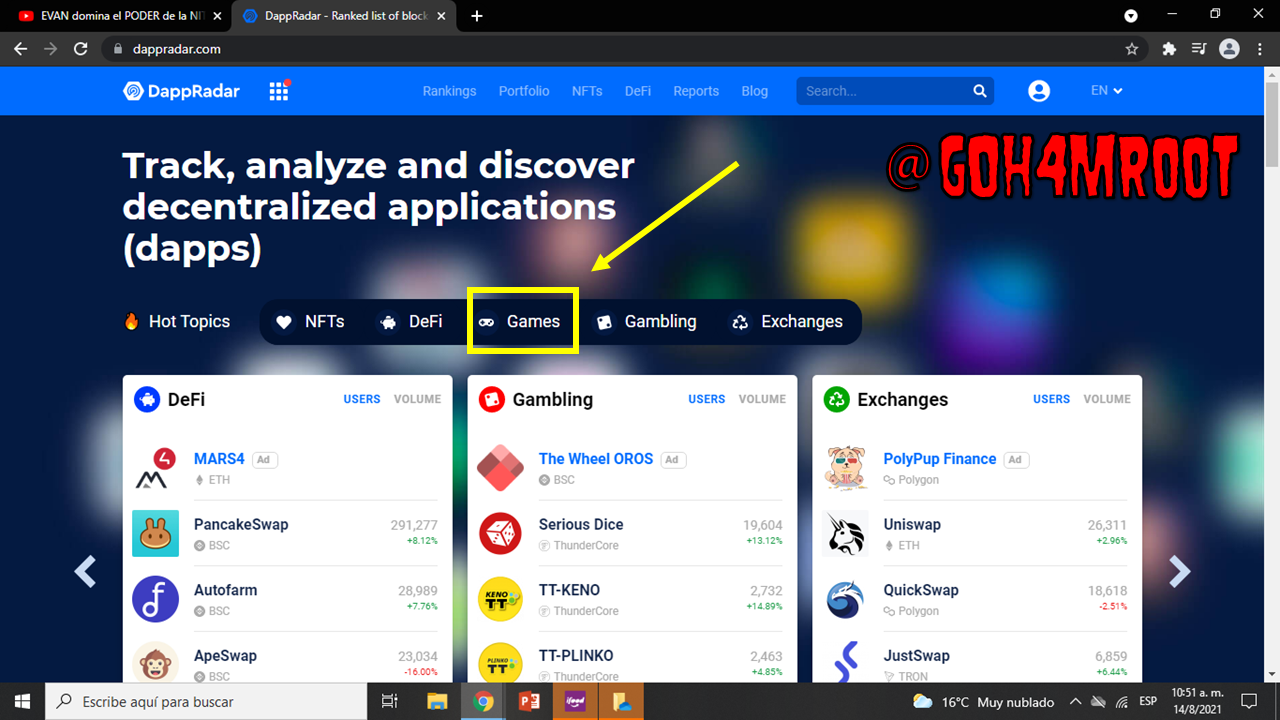The width and height of the screenshot is (1280, 720).
Task: Click the MARS4 logo icon
Action: pyautogui.click(x=155, y=468)
